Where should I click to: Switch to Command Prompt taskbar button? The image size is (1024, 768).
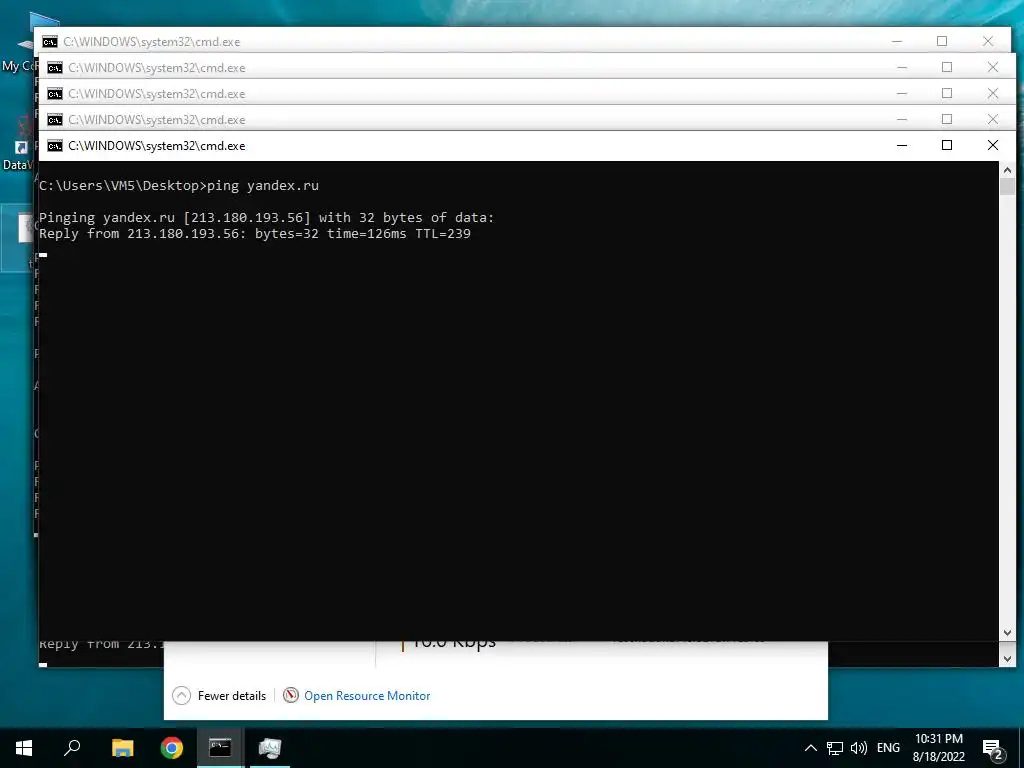click(220, 748)
